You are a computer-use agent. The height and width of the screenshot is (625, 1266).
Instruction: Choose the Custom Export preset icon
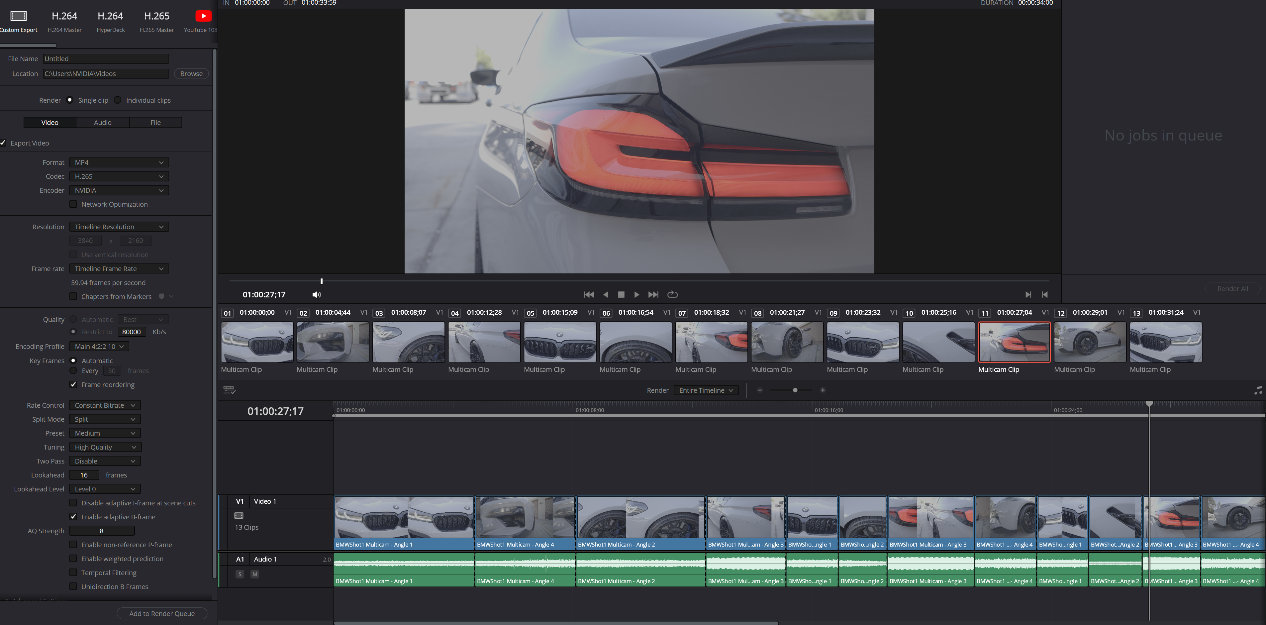pos(18,16)
